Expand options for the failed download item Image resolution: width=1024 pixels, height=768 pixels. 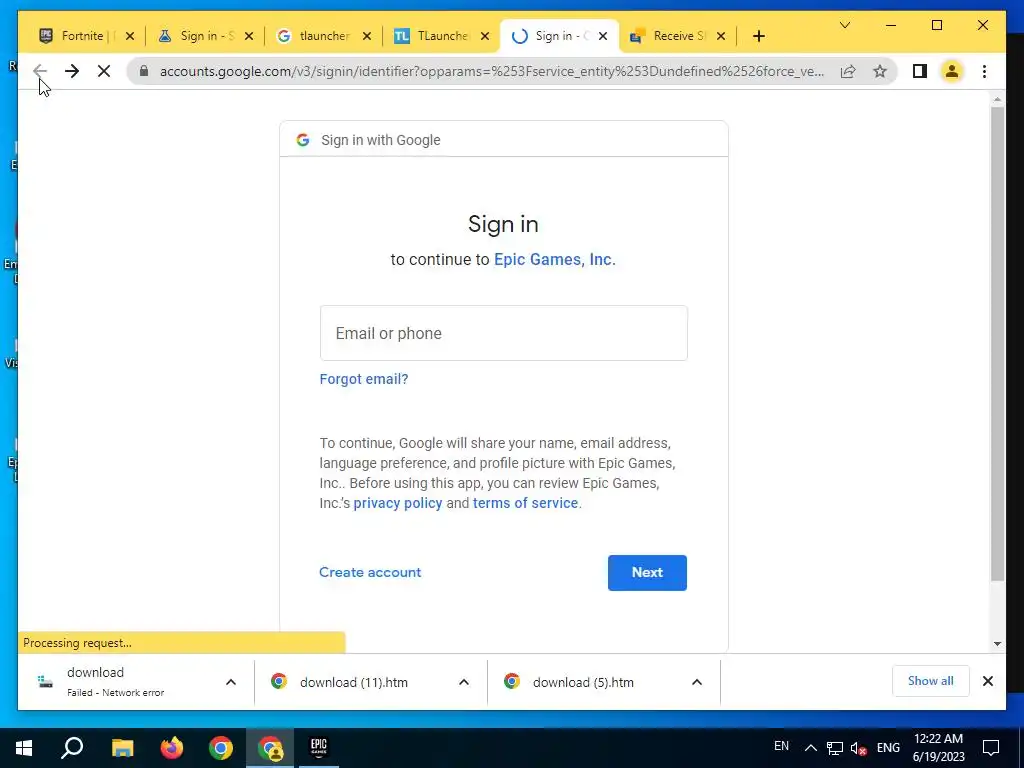pyautogui.click(x=231, y=682)
